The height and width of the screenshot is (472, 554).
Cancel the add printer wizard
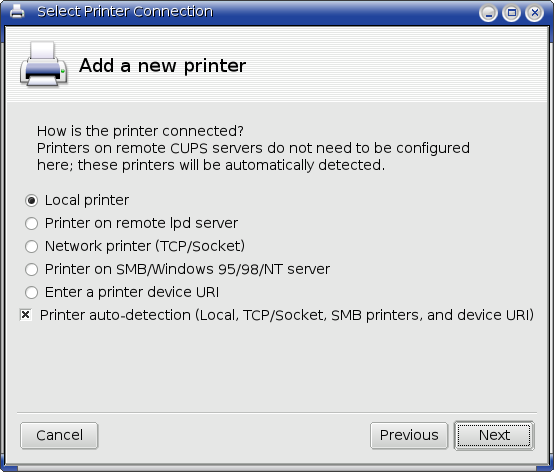[59, 436]
